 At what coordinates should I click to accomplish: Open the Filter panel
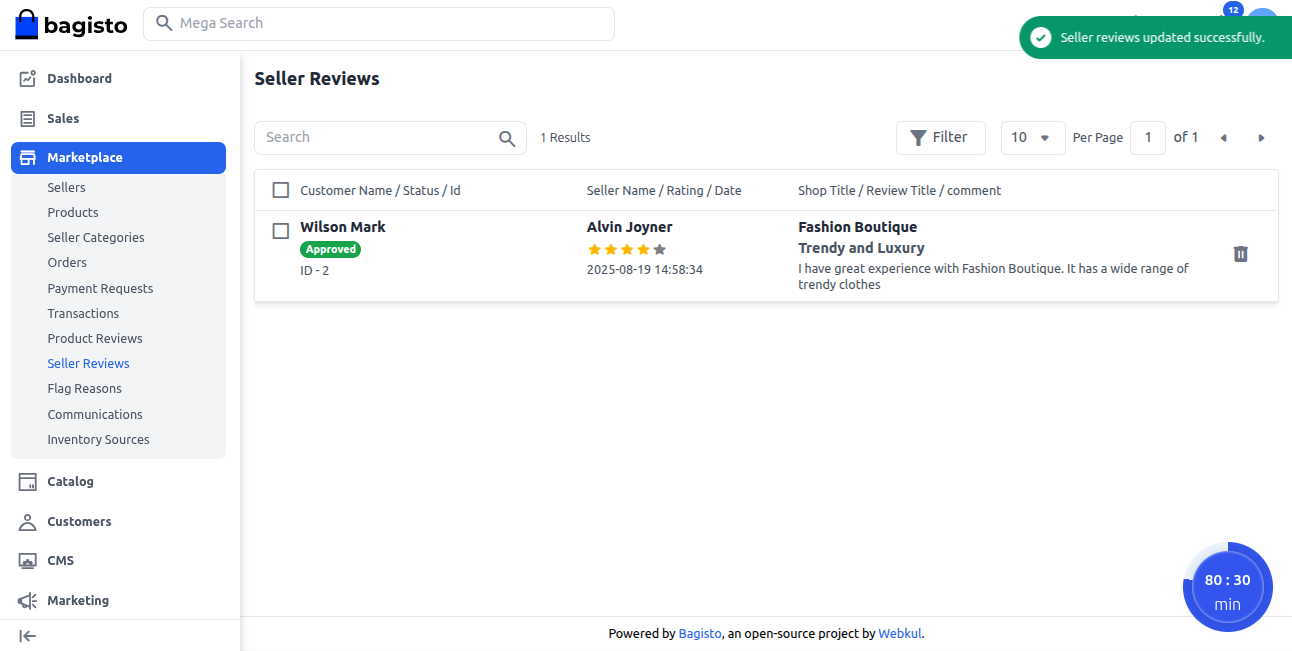[x=940, y=137]
